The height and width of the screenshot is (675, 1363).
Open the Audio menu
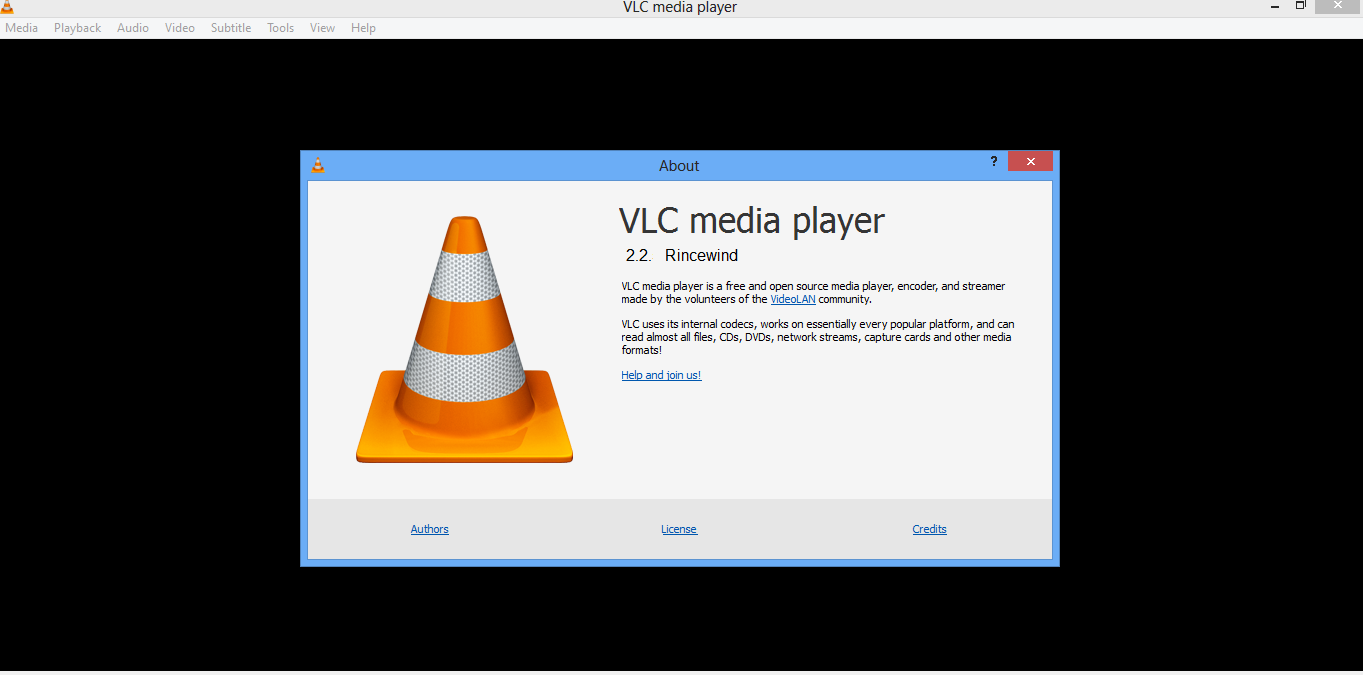point(133,28)
